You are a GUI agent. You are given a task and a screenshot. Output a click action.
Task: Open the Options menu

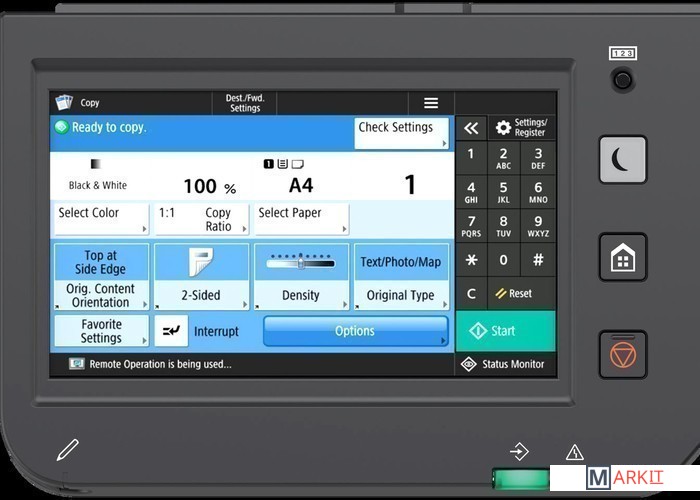[355, 331]
